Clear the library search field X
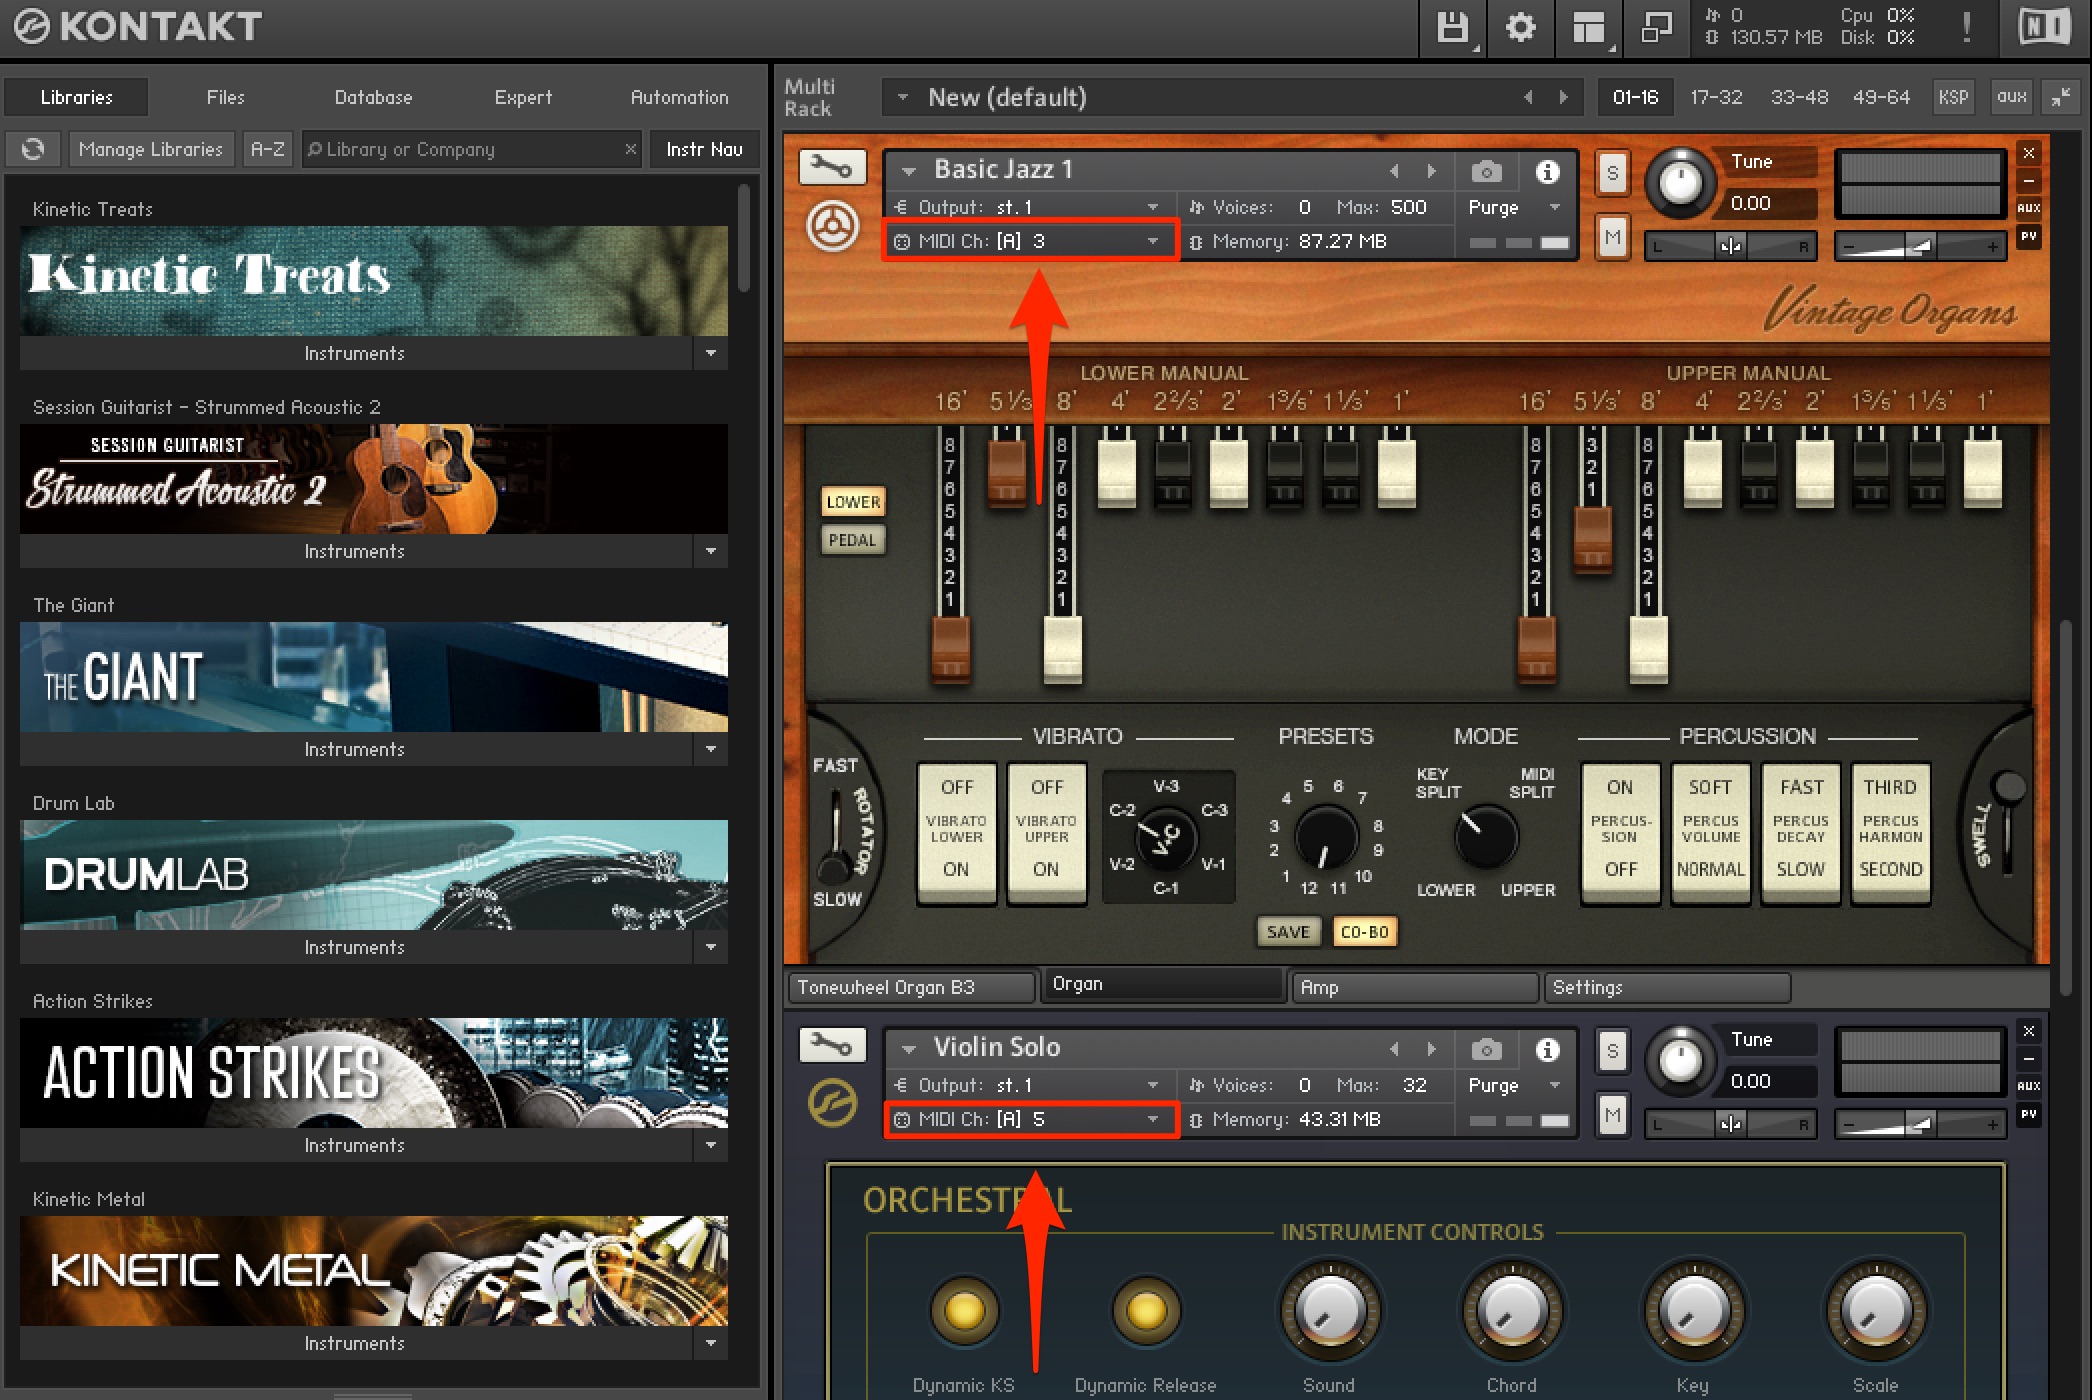 [x=630, y=149]
